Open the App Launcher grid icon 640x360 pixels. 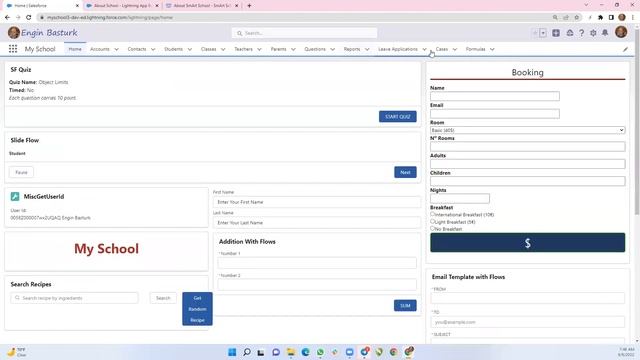[13, 49]
